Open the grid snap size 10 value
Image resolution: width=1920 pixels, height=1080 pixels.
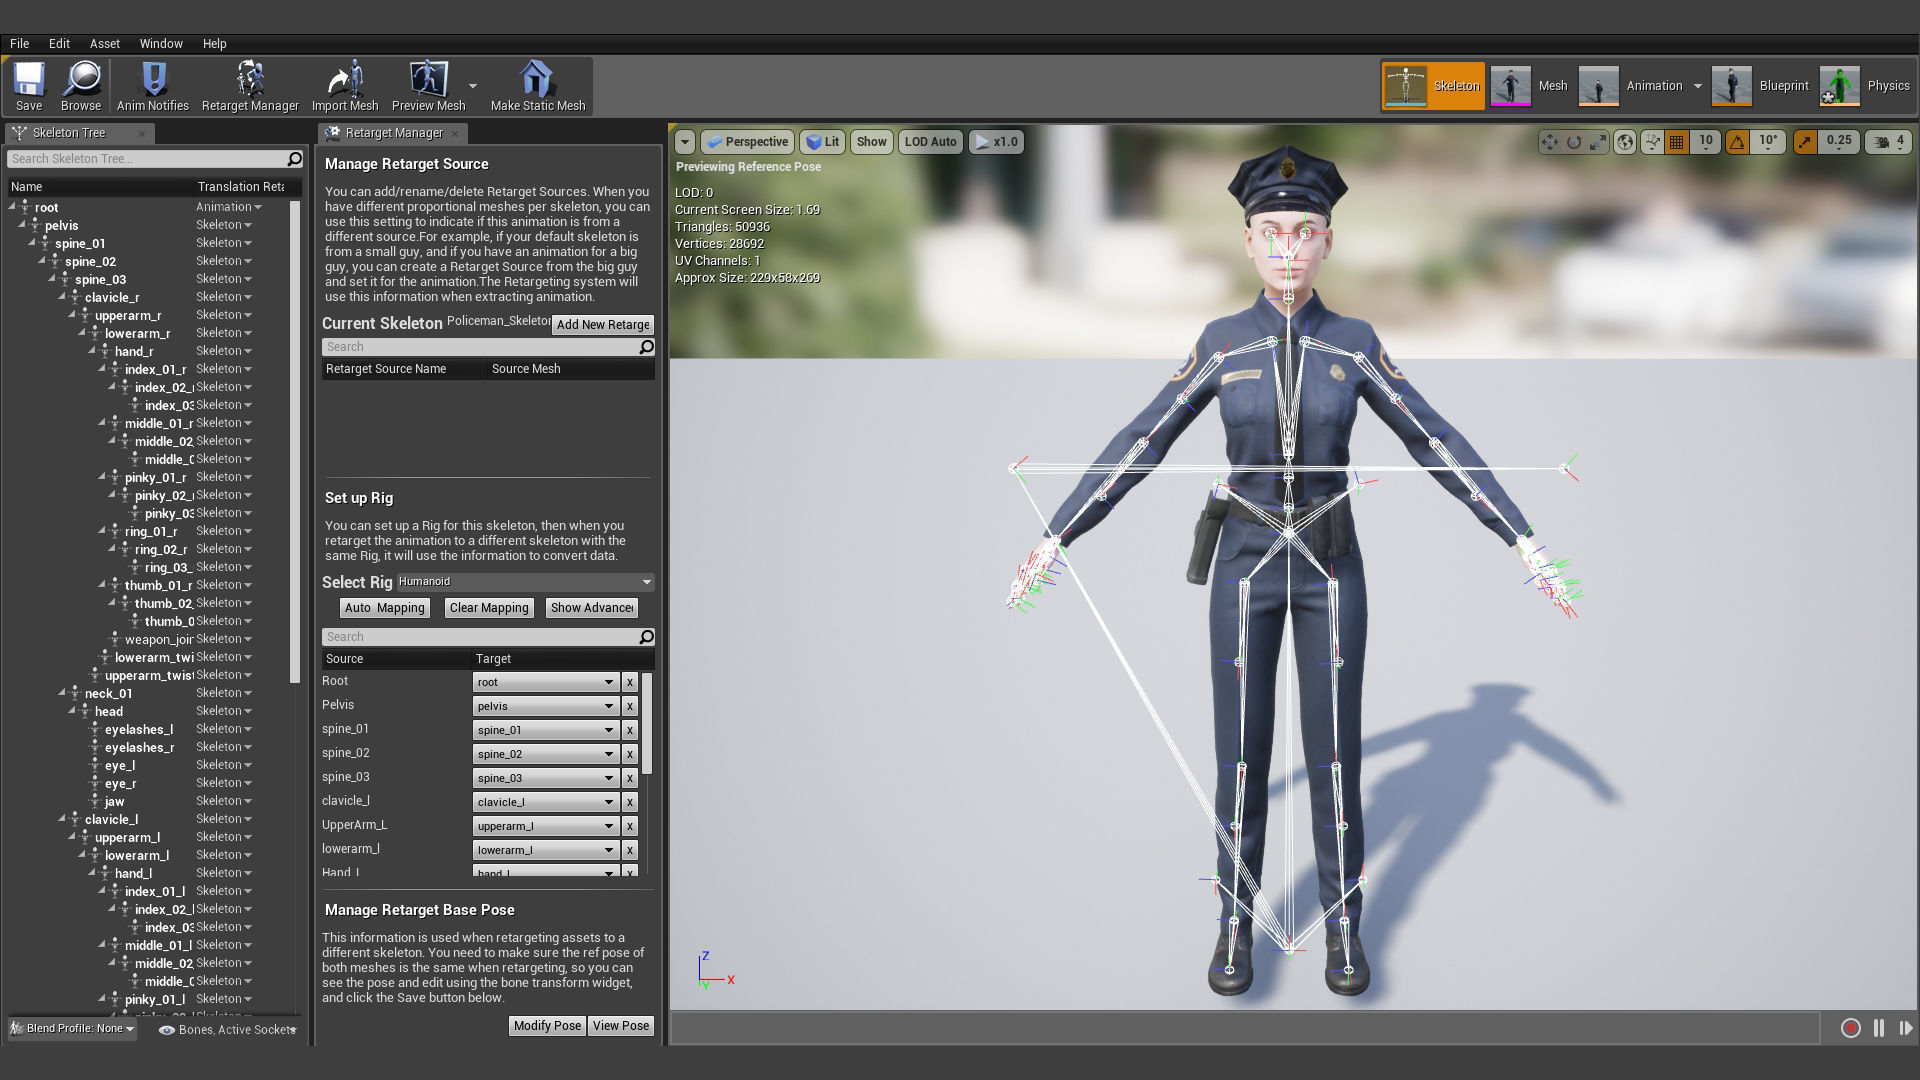coord(1705,142)
